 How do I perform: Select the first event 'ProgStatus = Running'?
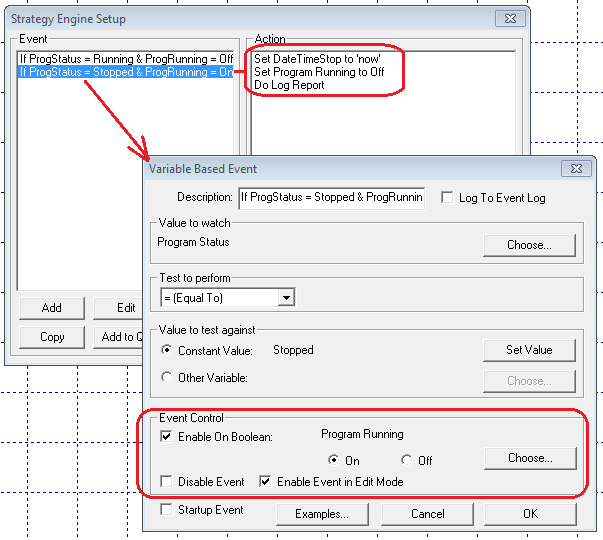pos(125,59)
